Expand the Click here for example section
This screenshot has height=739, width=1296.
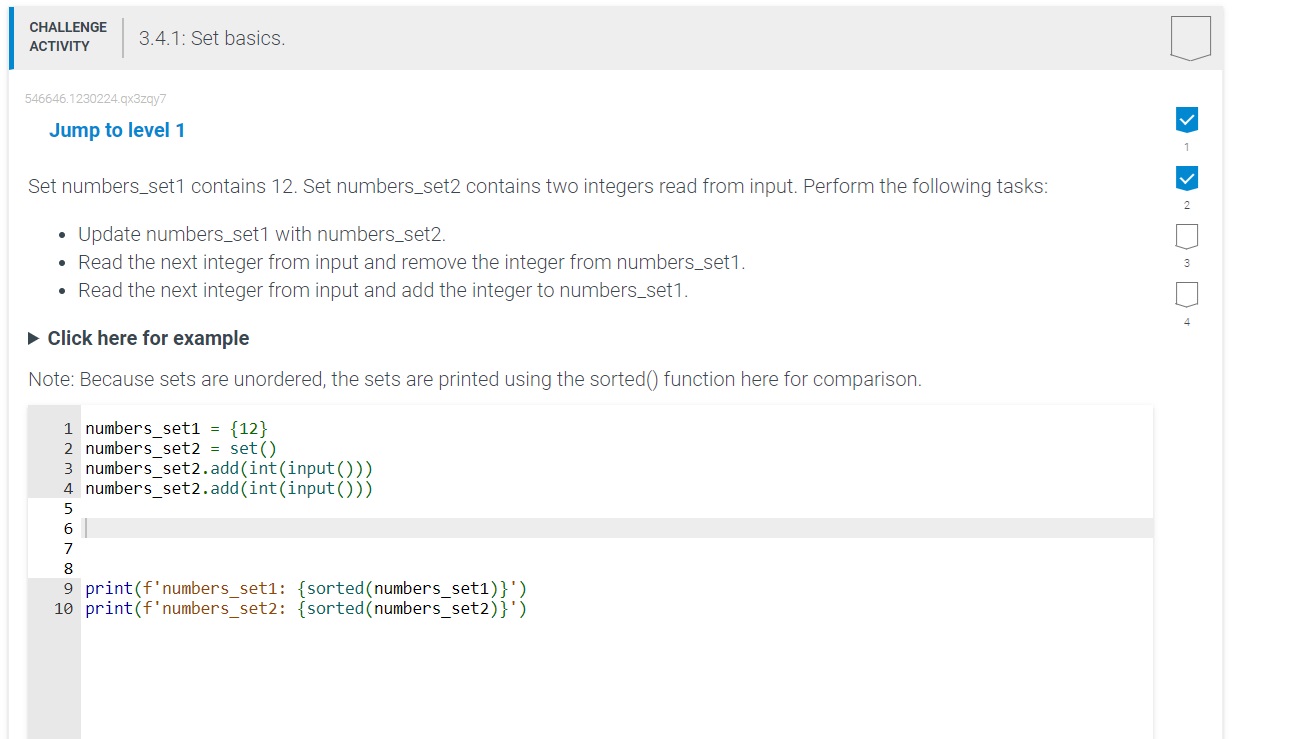point(139,338)
